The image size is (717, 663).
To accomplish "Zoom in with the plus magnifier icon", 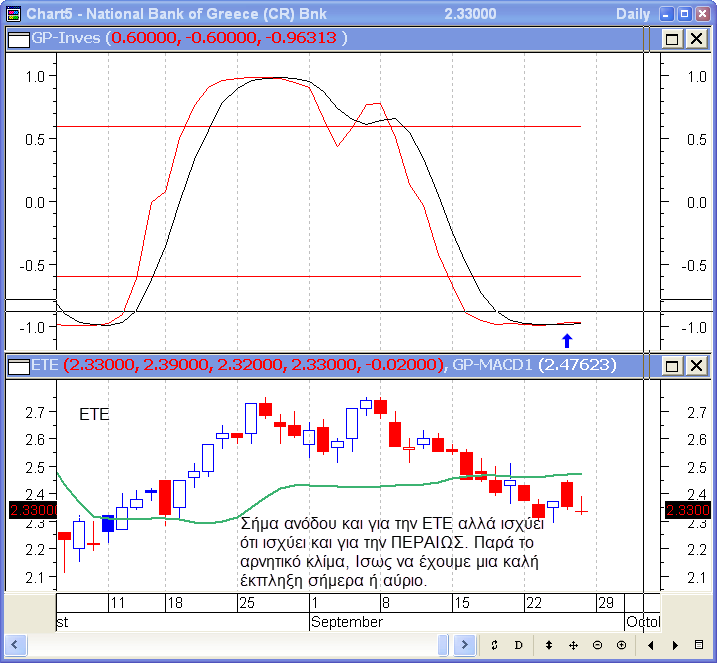I will click(620, 646).
